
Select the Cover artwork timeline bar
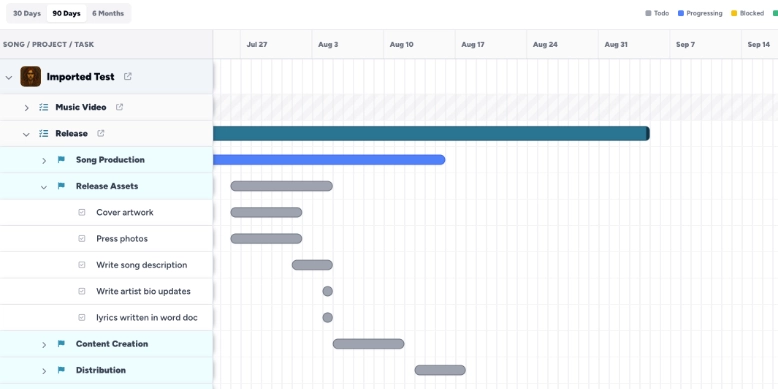click(x=266, y=212)
